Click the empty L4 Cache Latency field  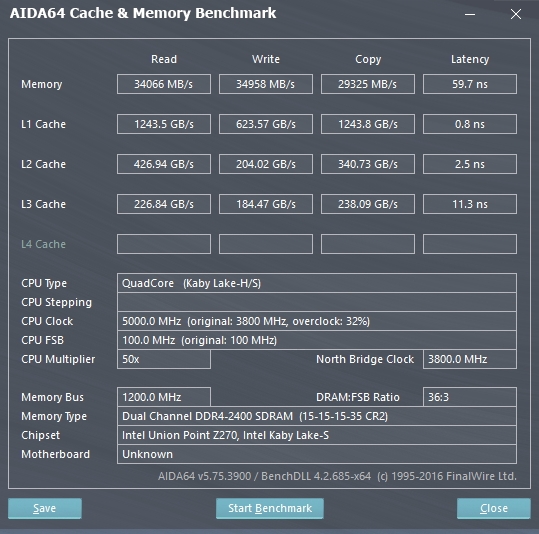click(x=470, y=244)
